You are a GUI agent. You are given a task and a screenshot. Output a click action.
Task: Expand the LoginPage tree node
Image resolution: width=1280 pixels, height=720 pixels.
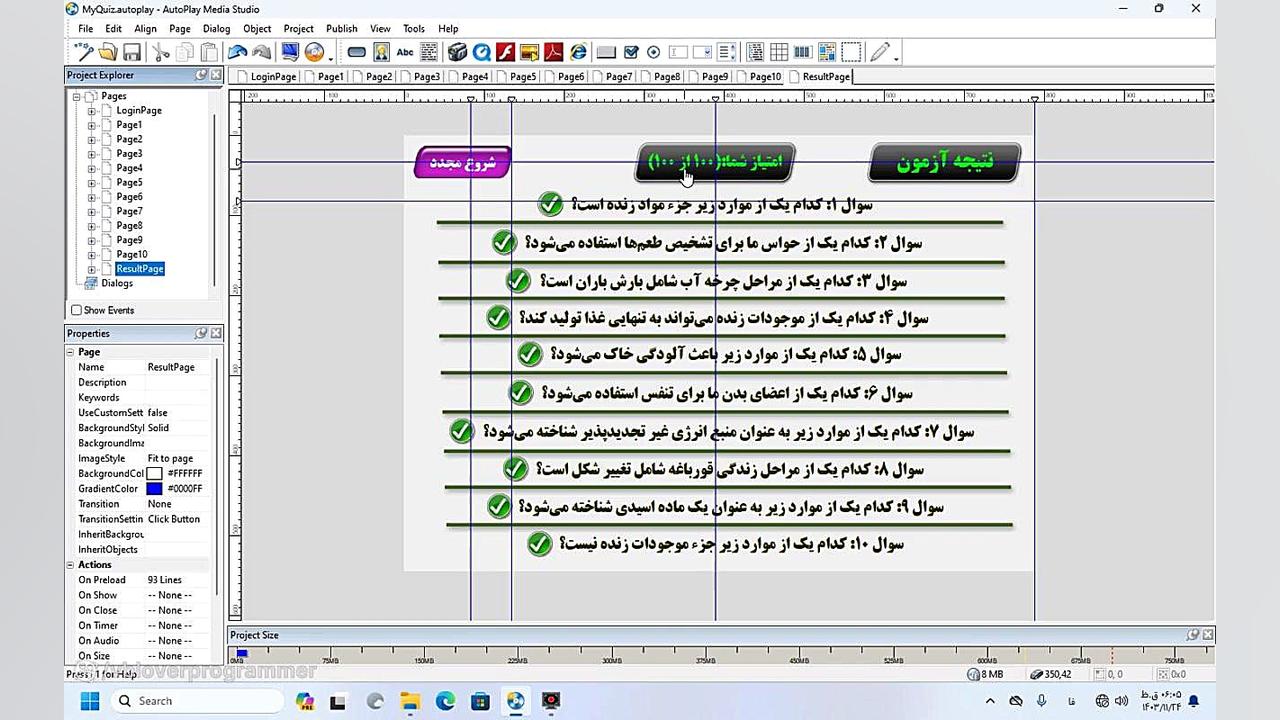click(x=91, y=111)
